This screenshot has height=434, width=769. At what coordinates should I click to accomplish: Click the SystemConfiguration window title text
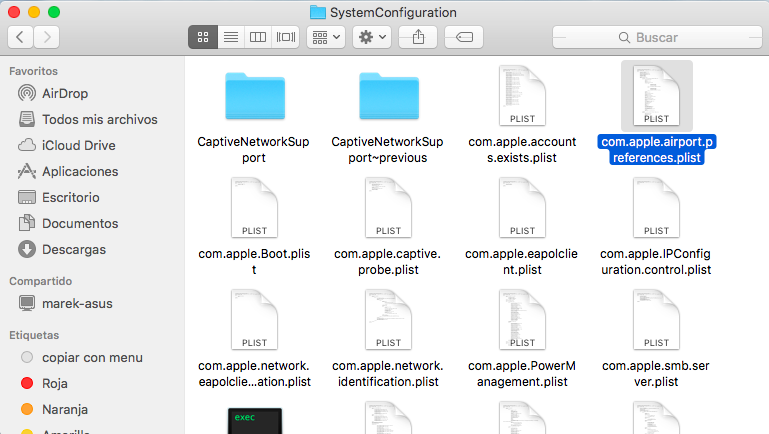tap(393, 12)
